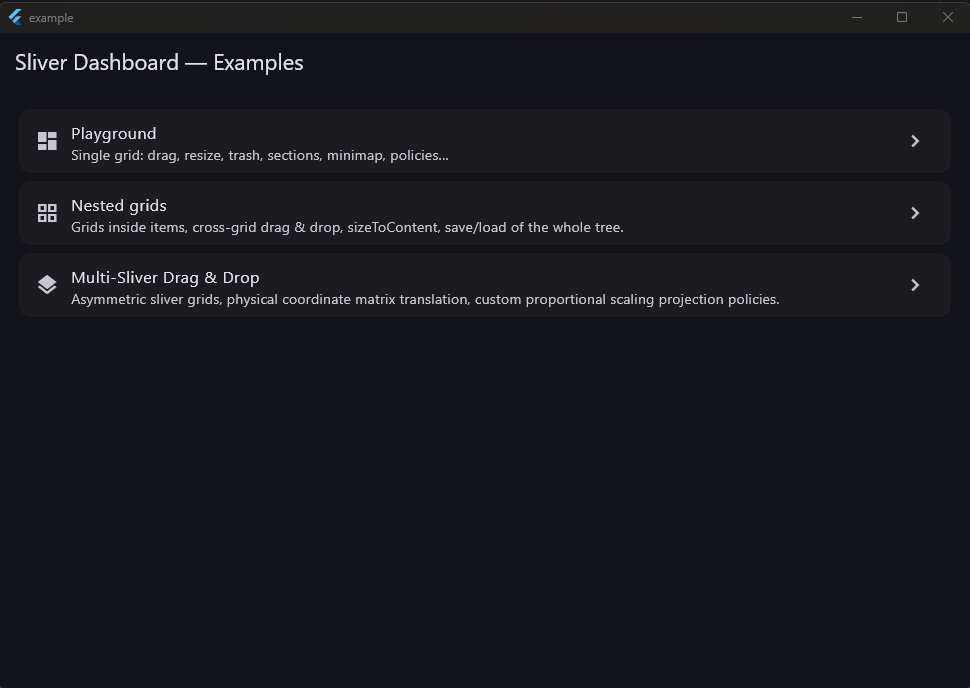
Task: Click the Multi-Sliver layers icon
Action: coord(47,285)
